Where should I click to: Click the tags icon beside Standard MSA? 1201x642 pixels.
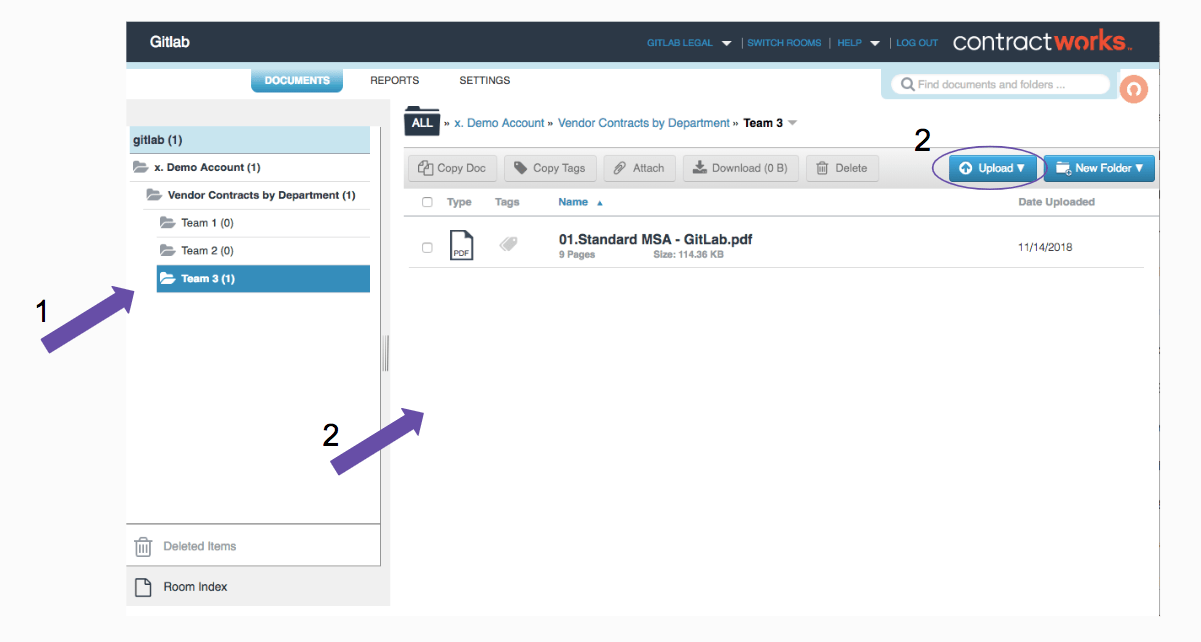click(x=509, y=244)
